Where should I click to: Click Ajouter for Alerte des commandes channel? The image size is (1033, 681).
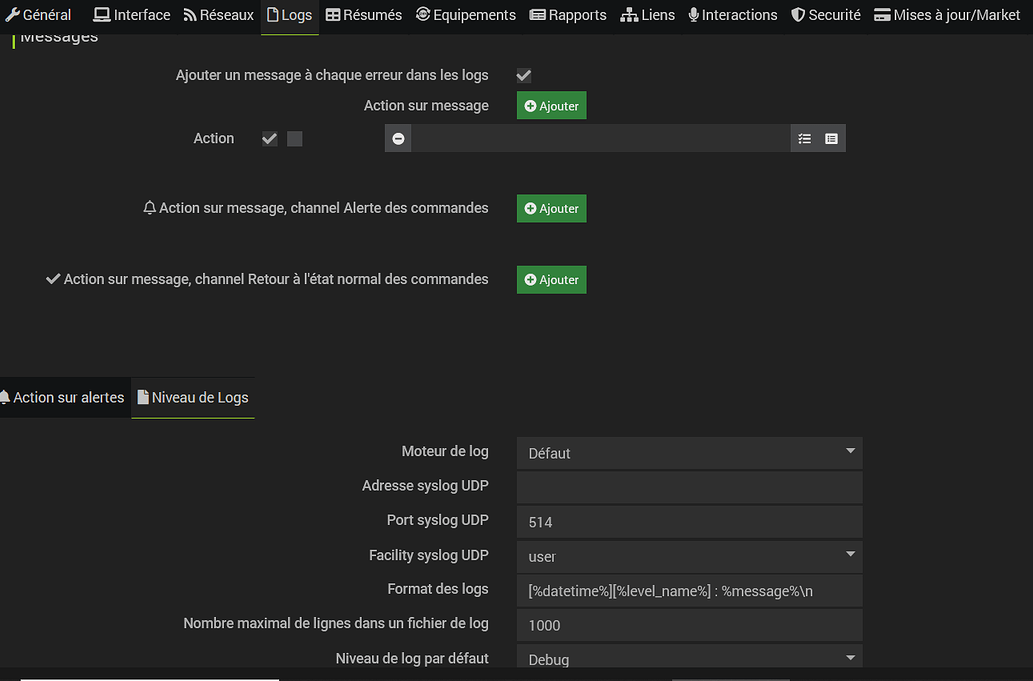pyautogui.click(x=551, y=209)
